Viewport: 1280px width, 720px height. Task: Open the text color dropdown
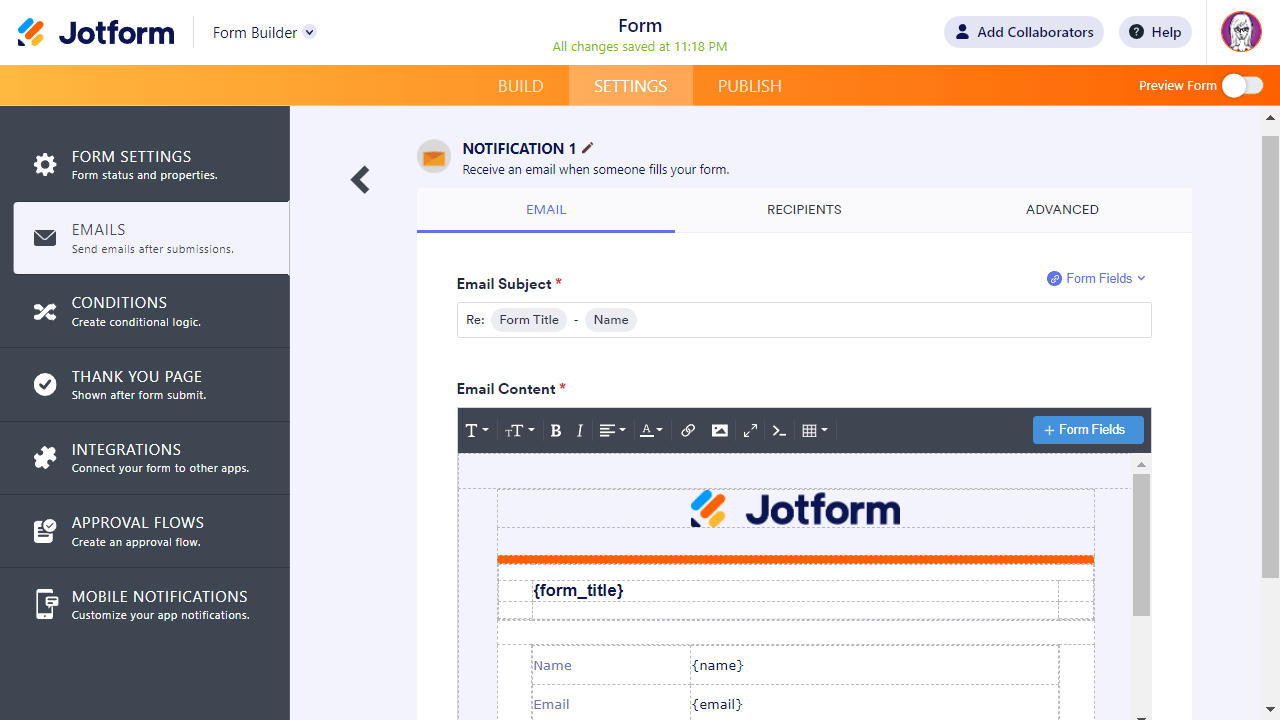click(x=651, y=431)
